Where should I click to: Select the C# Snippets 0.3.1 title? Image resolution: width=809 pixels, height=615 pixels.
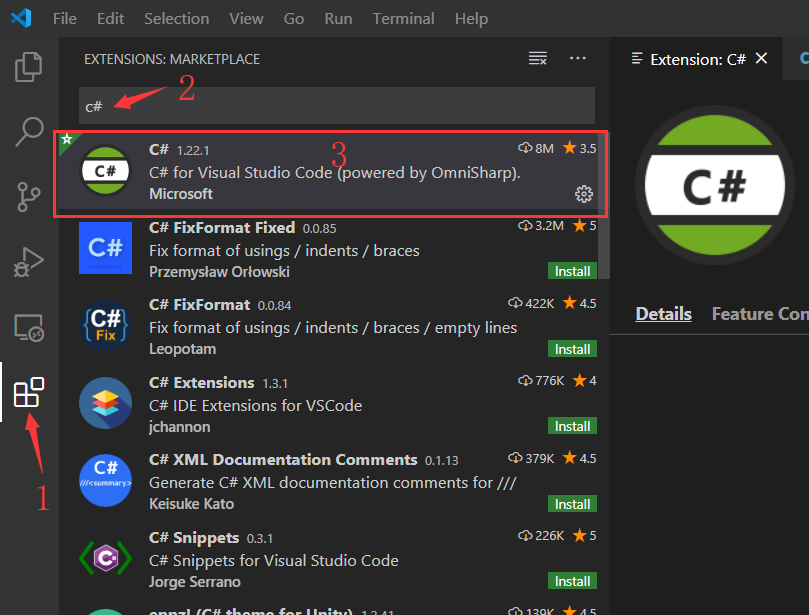pos(193,538)
